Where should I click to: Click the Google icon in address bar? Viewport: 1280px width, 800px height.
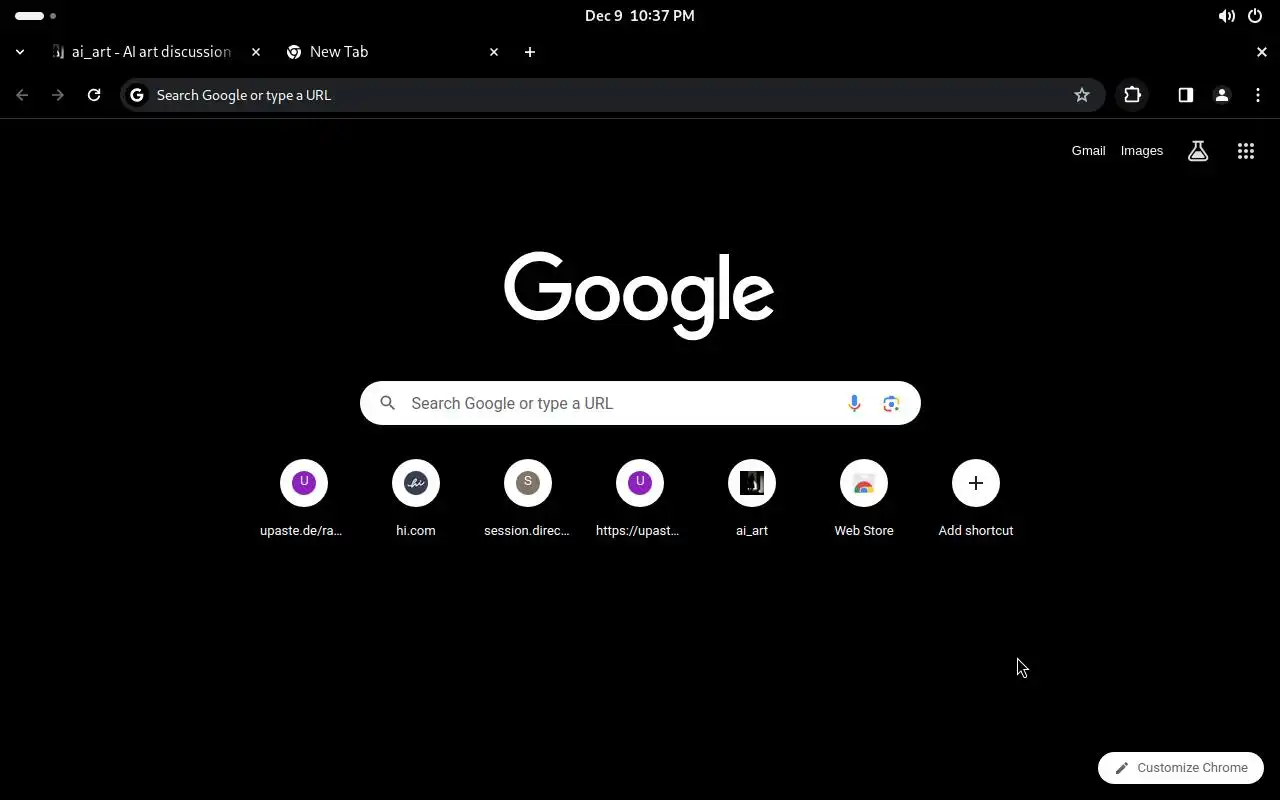(x=137, y=95)
